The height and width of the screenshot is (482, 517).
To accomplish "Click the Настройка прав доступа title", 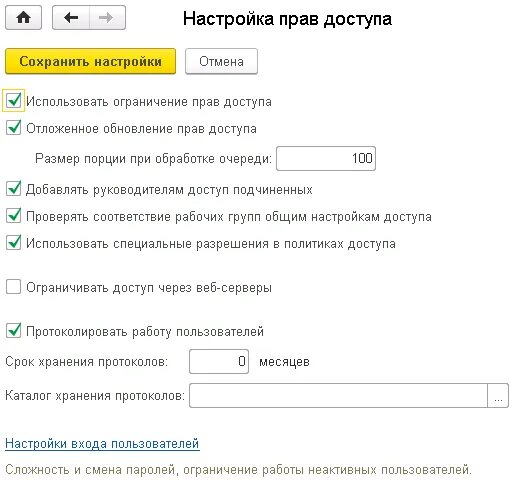I will click(x=287, y=19).
